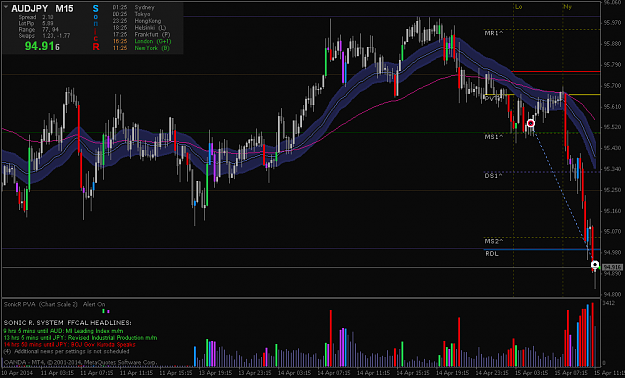
Task: Select the 'DS1^' level label
Action: [493, 175]
